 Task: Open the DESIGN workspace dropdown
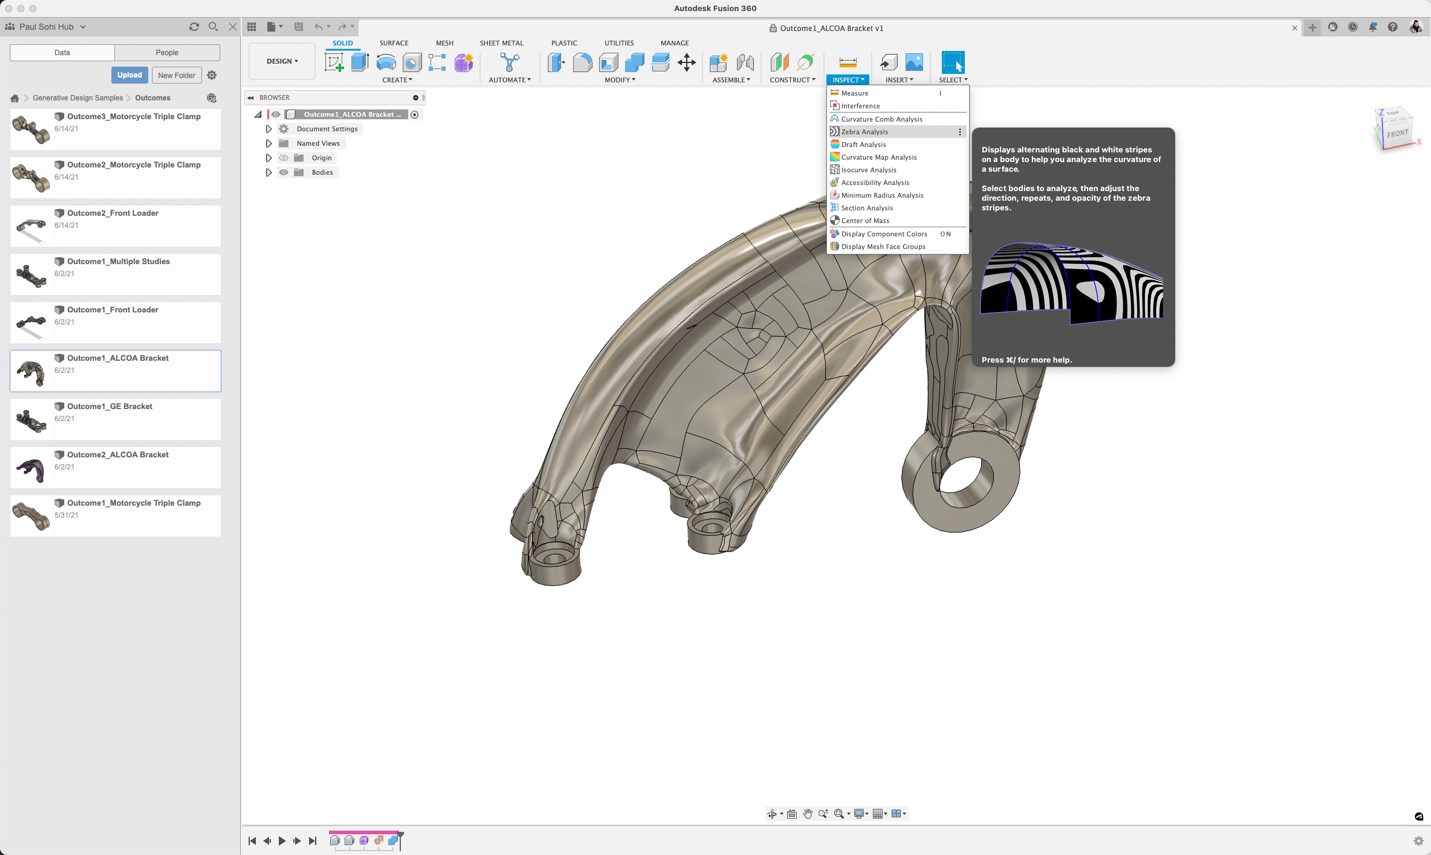pyautogui.click(x=281, y=60)
